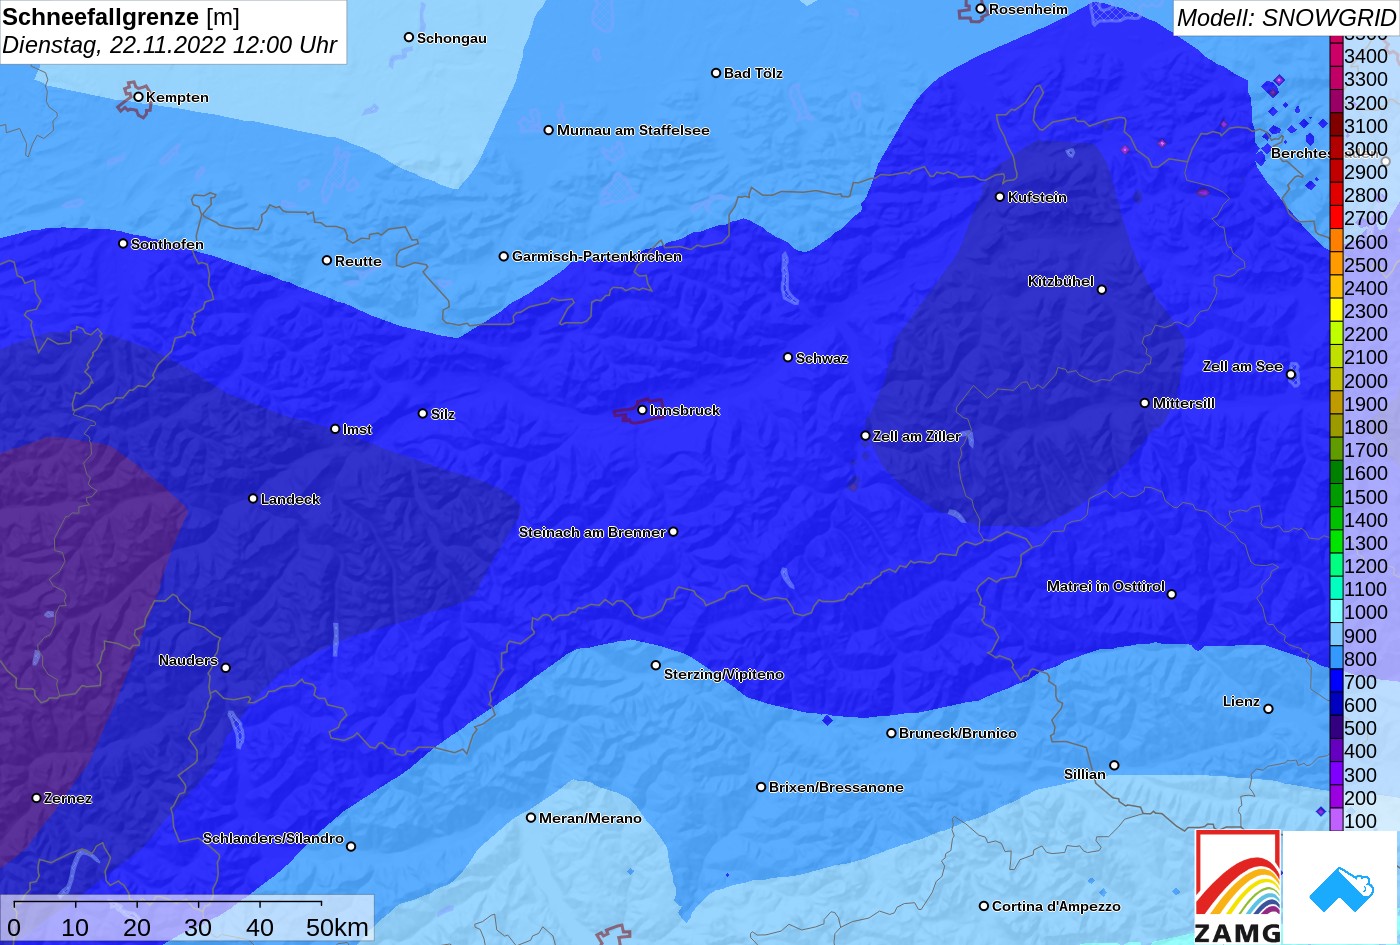The image size is (1400, 945).
Task: Select the Meran/Merano location marker
Action: click(x=531, y=818)
